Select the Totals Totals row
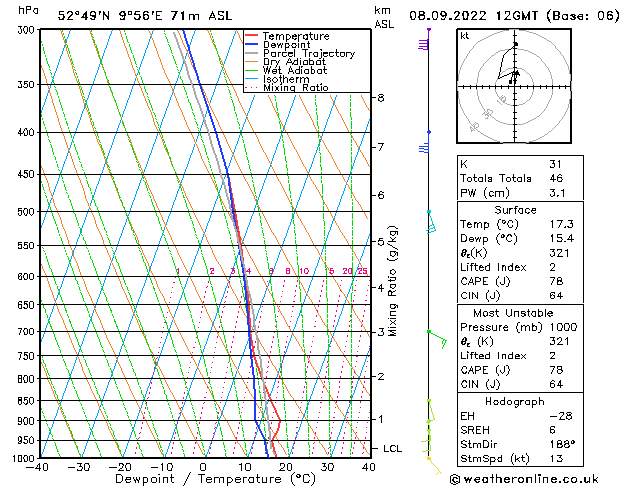629x486 pixels. 520,178
